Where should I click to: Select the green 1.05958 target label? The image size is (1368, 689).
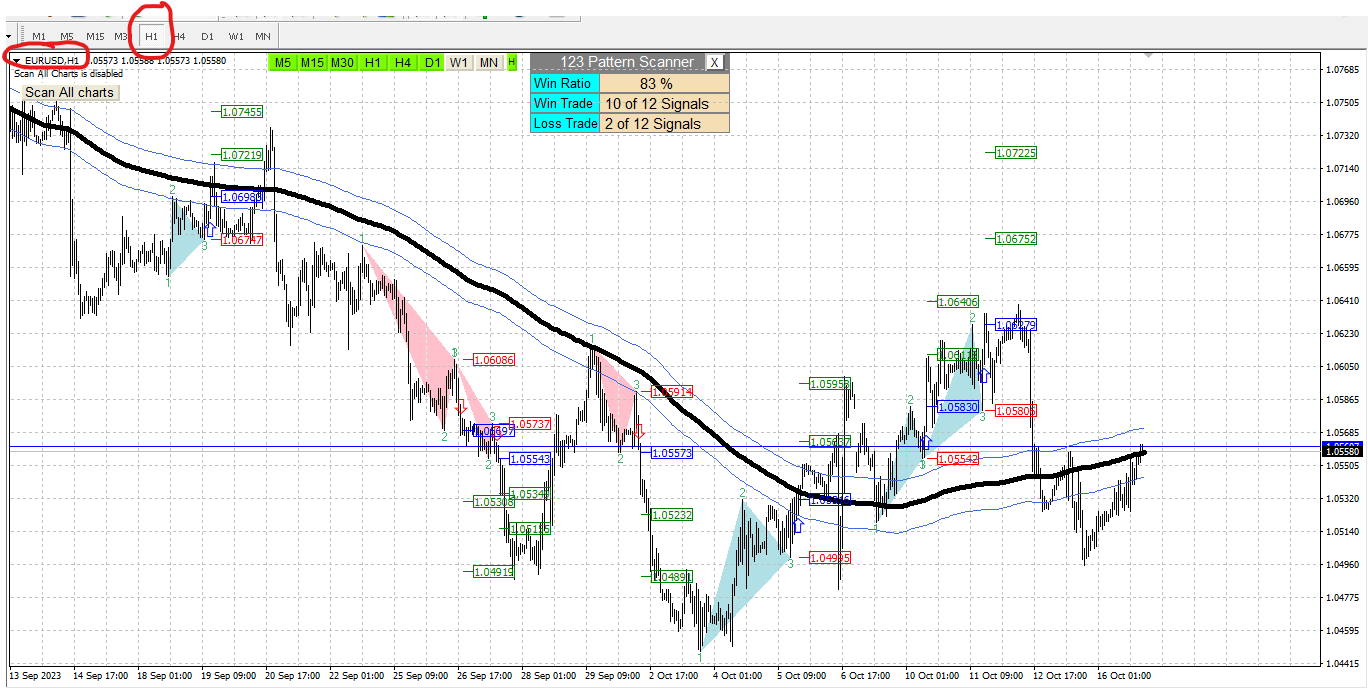(830, 383)
